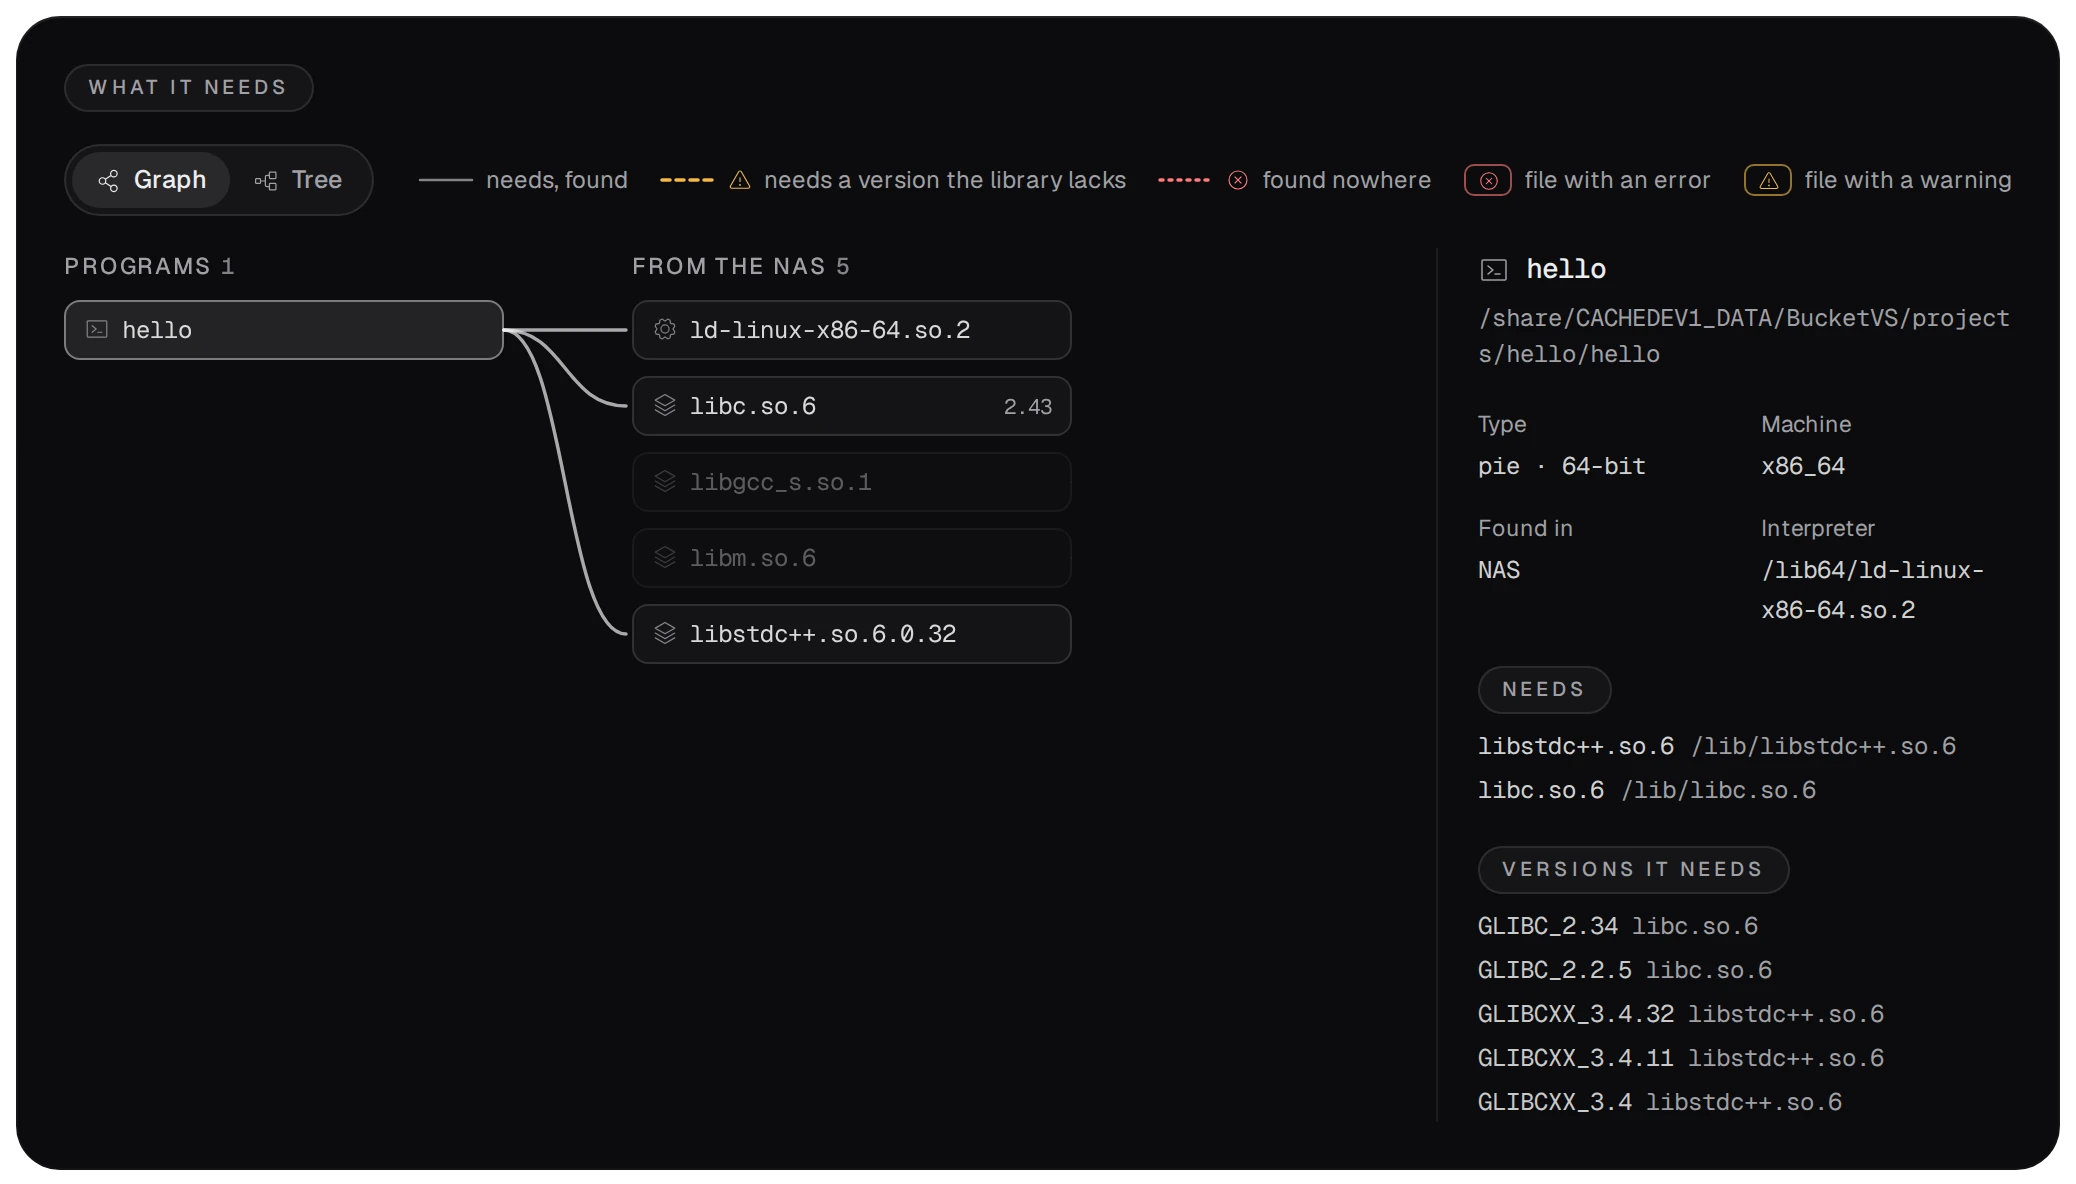Click the x86_64 machine value
This screenshot has height=1184, width=2076.
coord(1803,466)
